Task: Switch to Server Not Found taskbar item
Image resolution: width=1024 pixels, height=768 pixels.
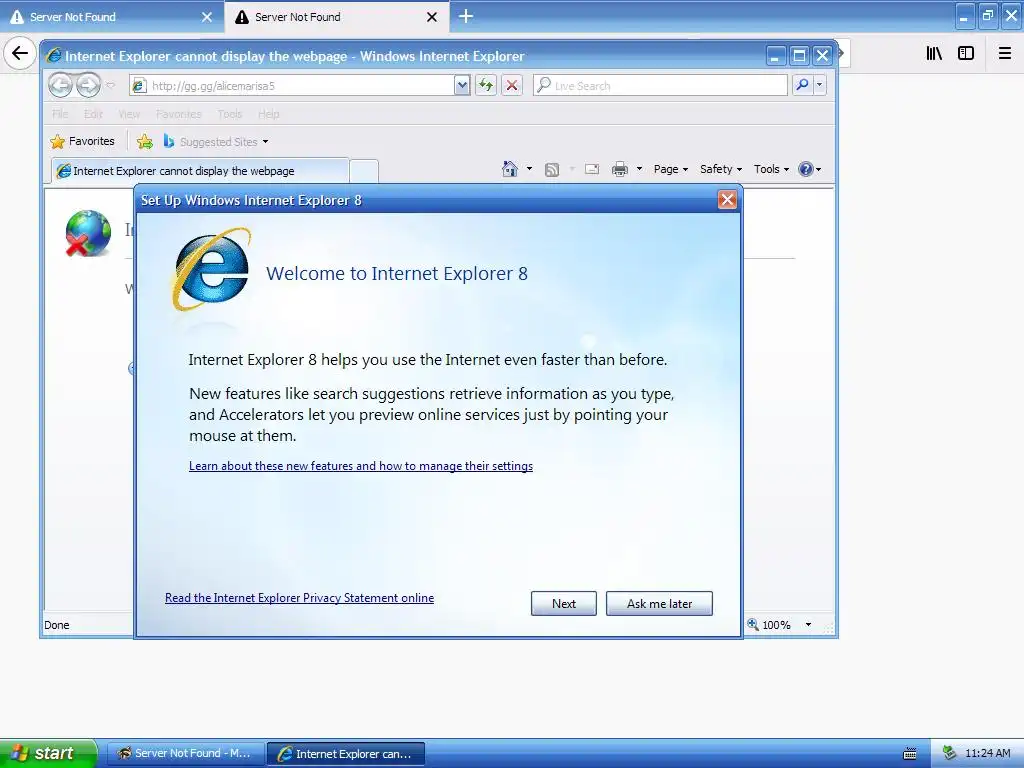Action: pyautogui.click(x=185, y=754)
